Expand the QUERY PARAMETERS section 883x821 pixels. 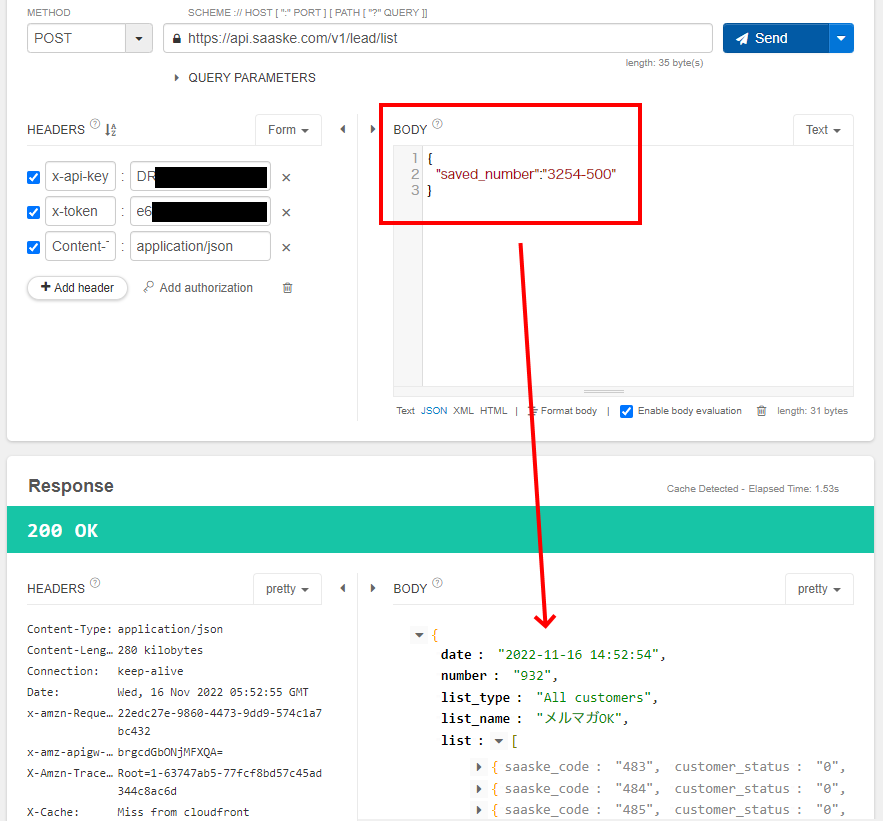pos(178,78)
